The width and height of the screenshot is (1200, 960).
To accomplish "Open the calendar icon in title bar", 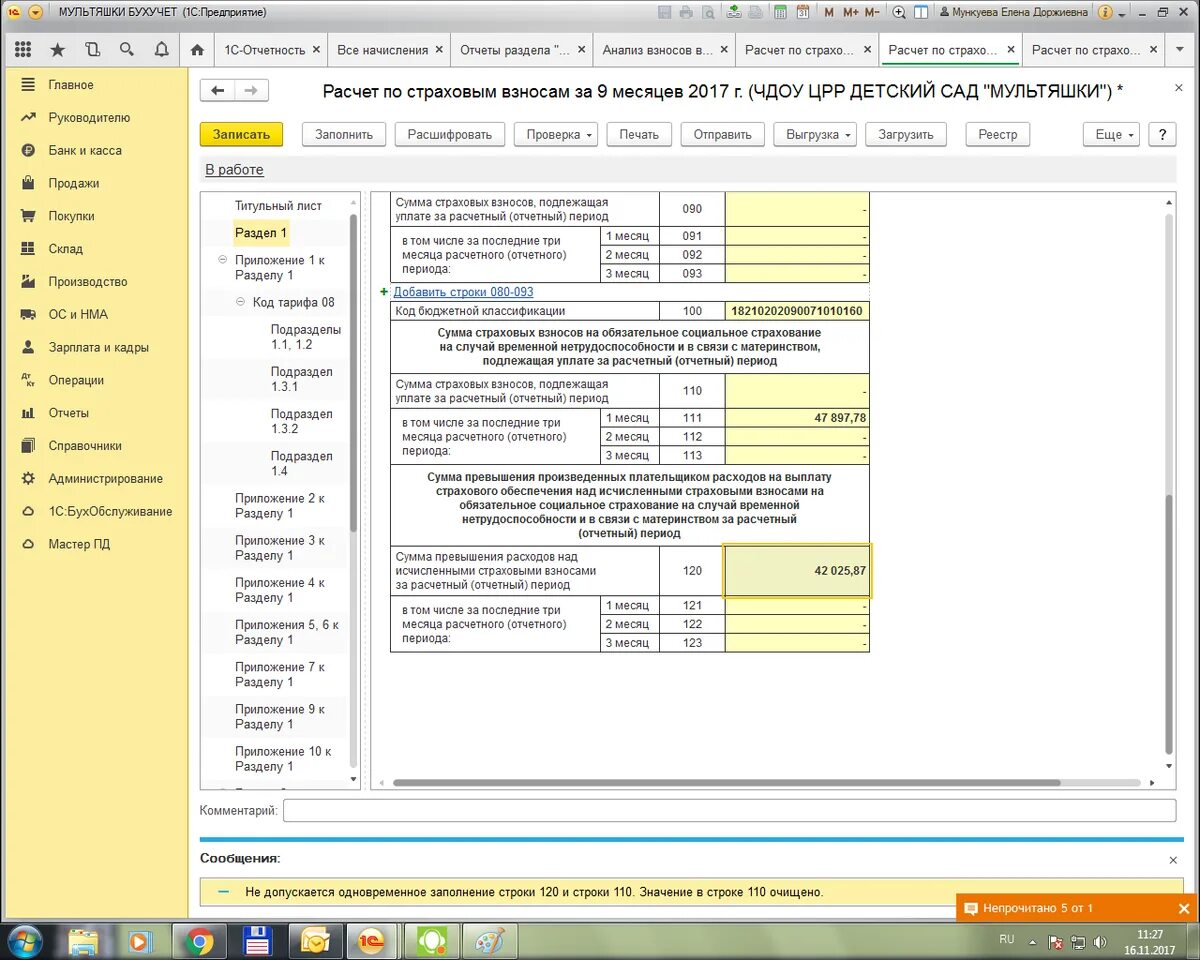I will tap(803, 12).
